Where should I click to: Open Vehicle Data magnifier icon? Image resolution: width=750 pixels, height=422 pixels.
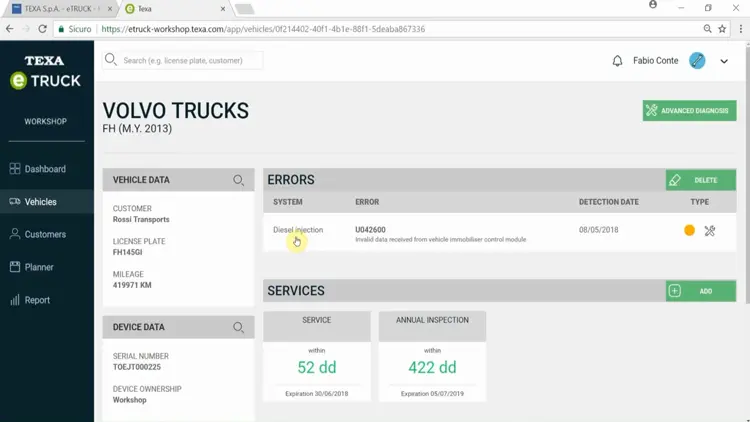(238, 180)
